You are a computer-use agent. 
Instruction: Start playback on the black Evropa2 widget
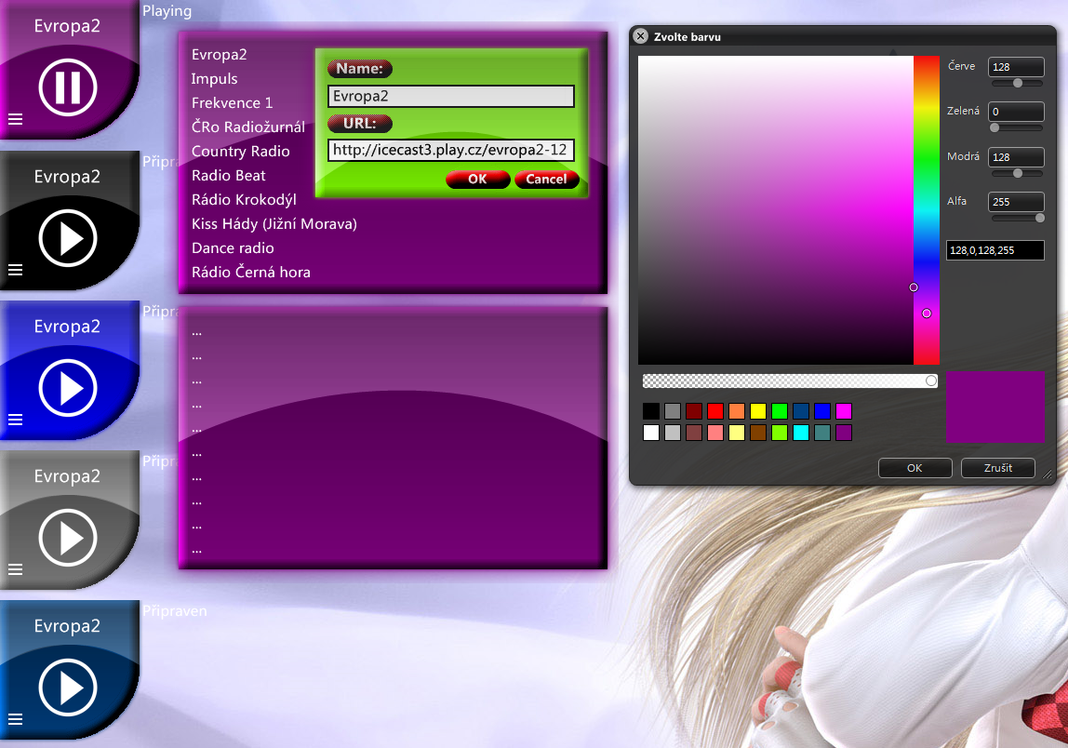68,238
